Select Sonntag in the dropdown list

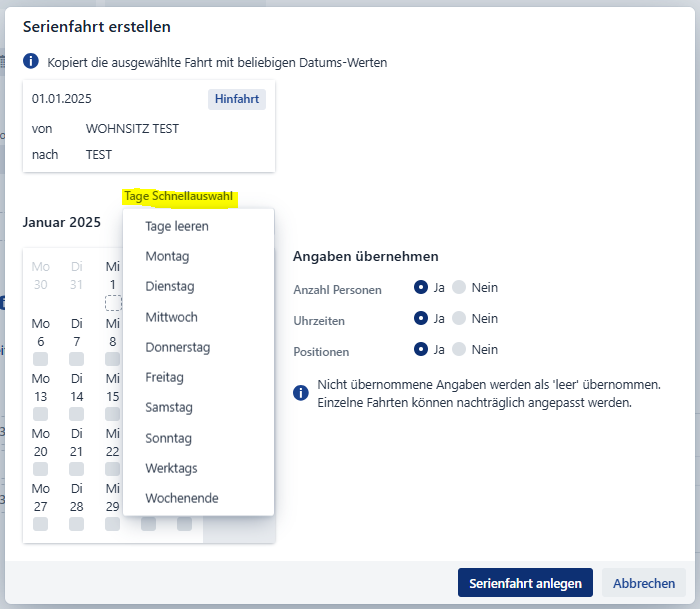tap(168, 438)
